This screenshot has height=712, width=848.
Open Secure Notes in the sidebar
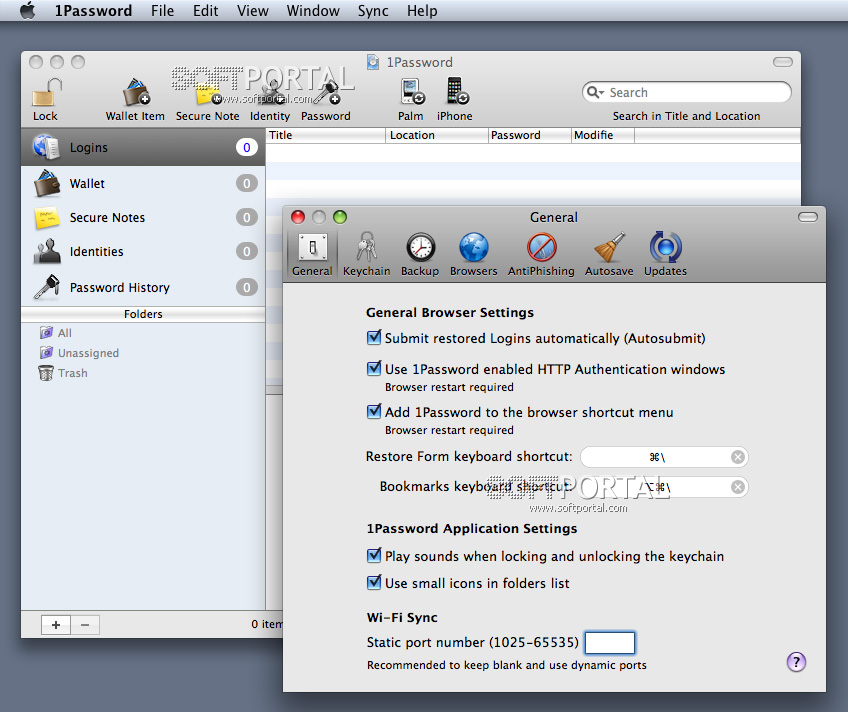click(143, 217)
